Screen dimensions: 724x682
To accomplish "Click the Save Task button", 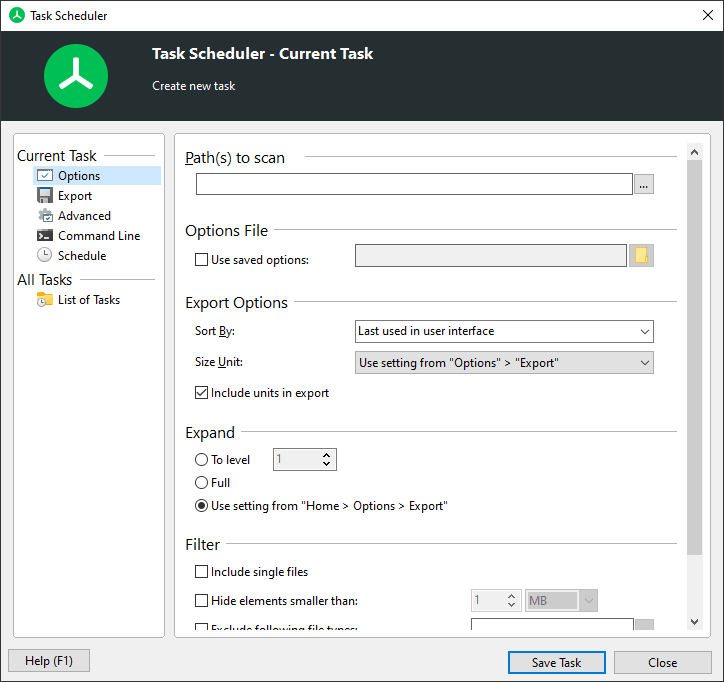I will click(557, 662).
